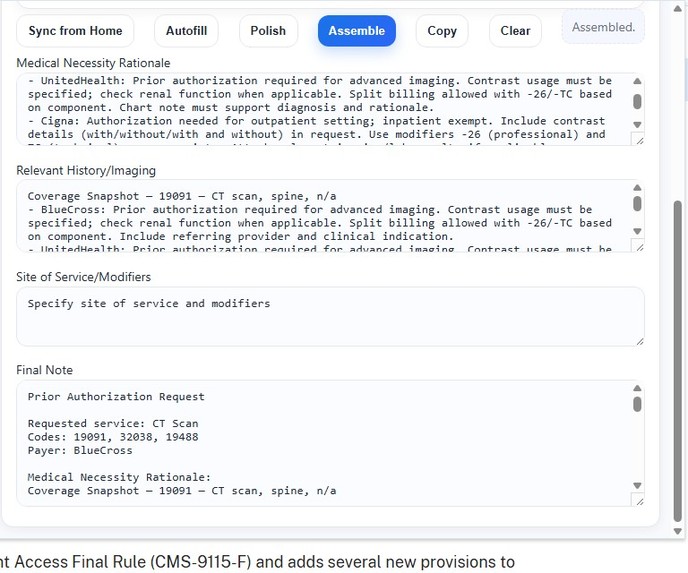The height and width of the screenshot is (573, 688).
Task: Click the Relevant History/Imaging resize handle
Action: 639,247
